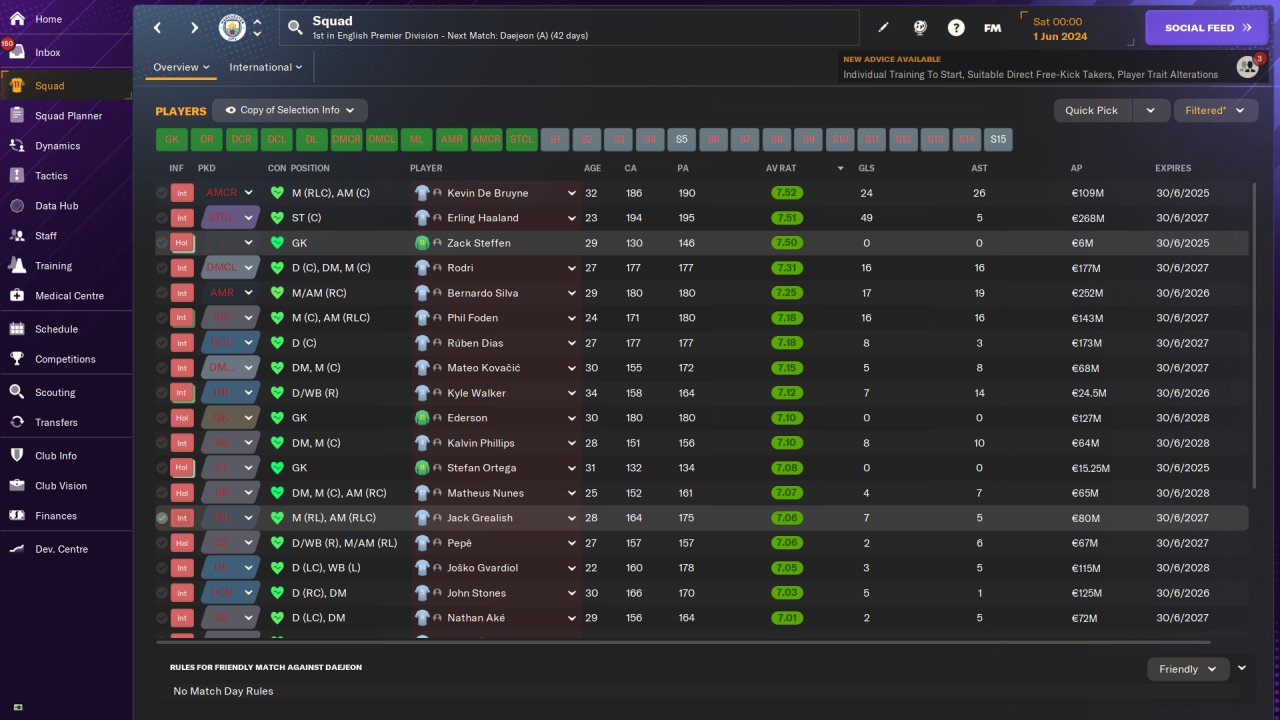
Task: Sort the table by GLS column
Action: pos(867,168)
